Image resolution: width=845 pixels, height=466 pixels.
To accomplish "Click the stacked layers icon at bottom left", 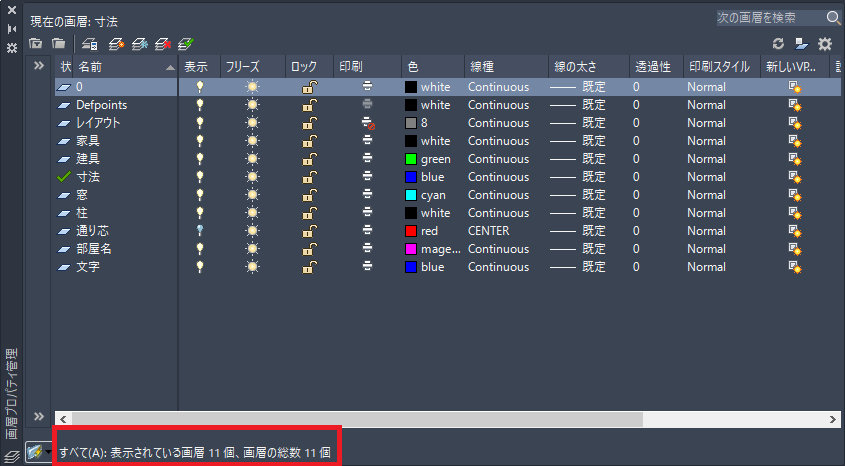I will (12, 458).
